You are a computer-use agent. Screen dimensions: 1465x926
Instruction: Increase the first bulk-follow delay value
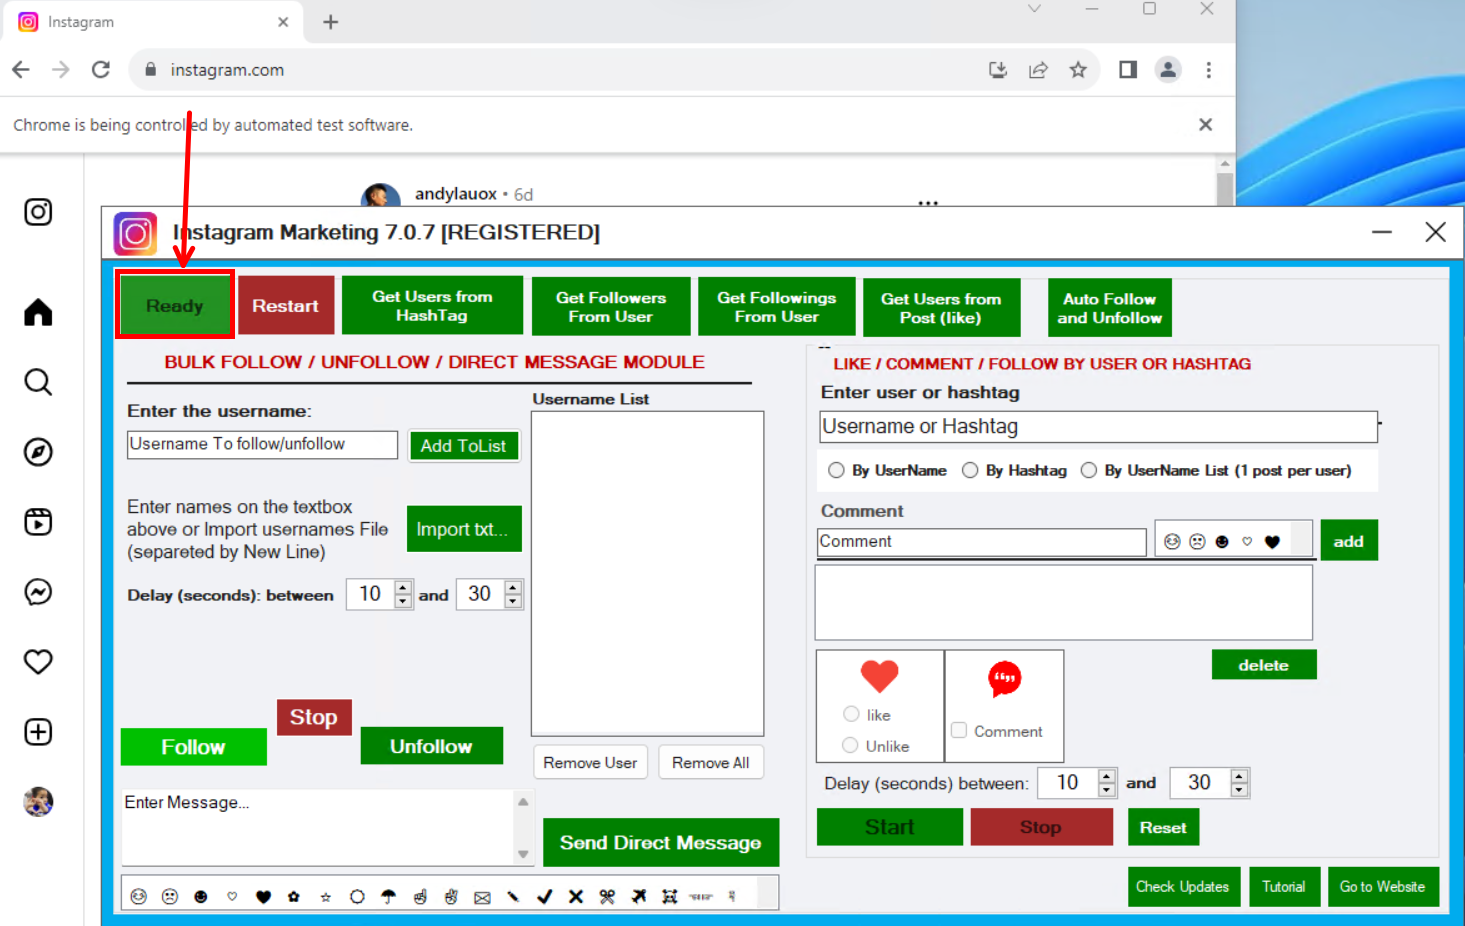403,588
